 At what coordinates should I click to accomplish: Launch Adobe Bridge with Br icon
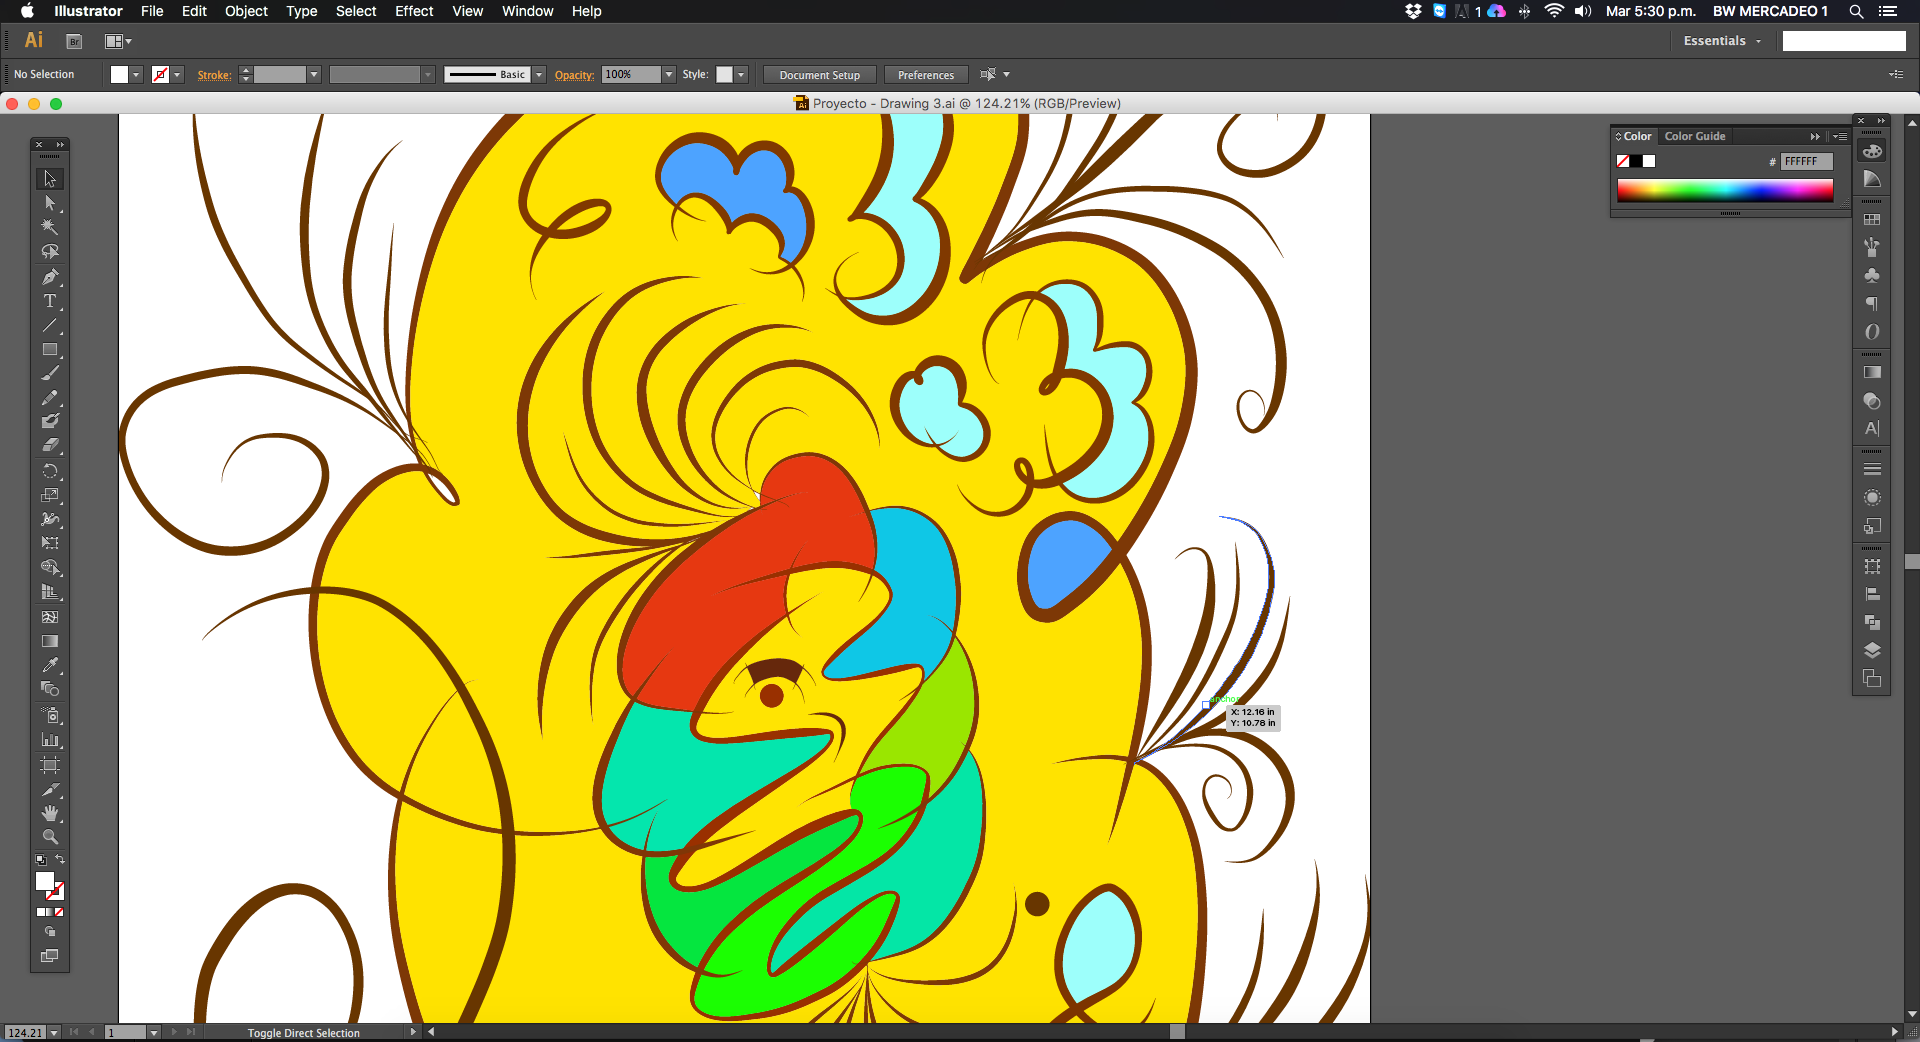[74, 41]
